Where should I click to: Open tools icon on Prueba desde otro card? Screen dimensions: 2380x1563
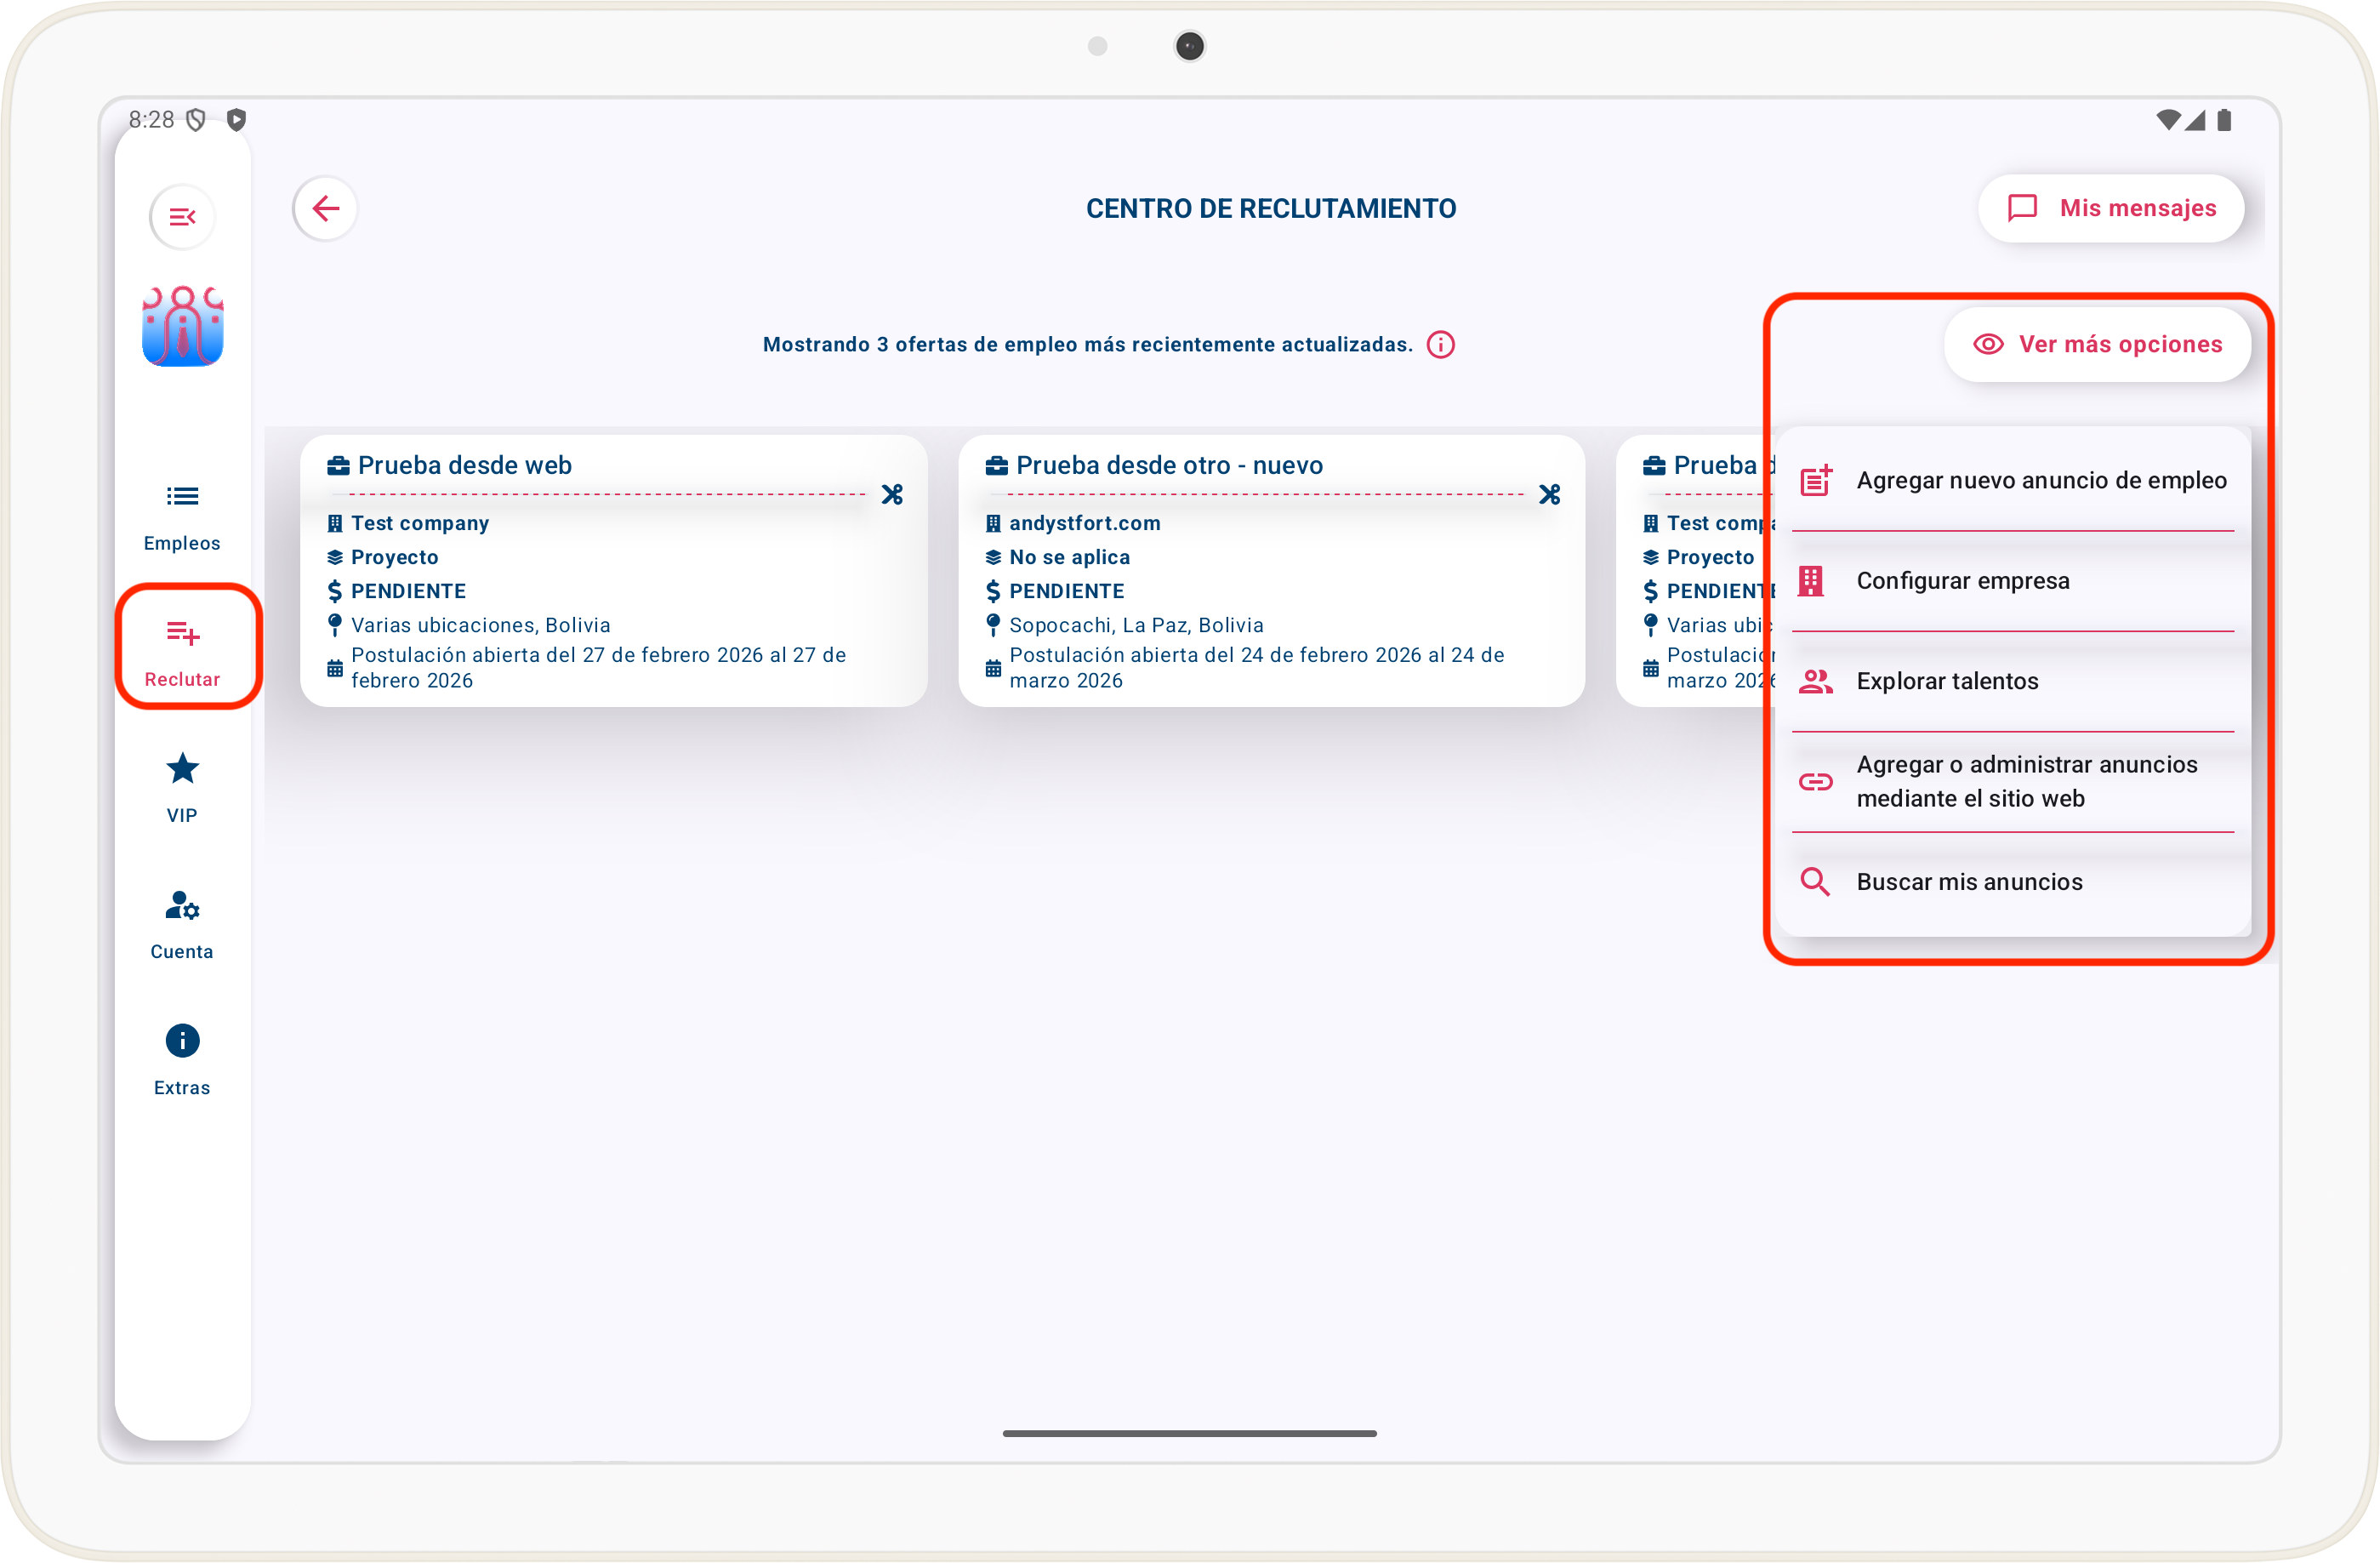[x=1549, y=495]
